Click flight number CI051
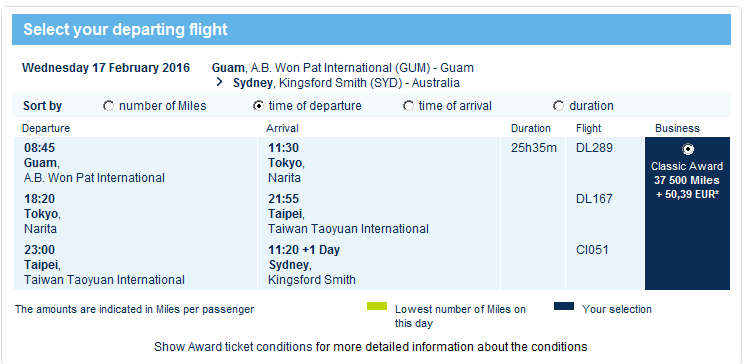Screen dimensions: 744x364 pyautogui.click(x=592, y=250)
